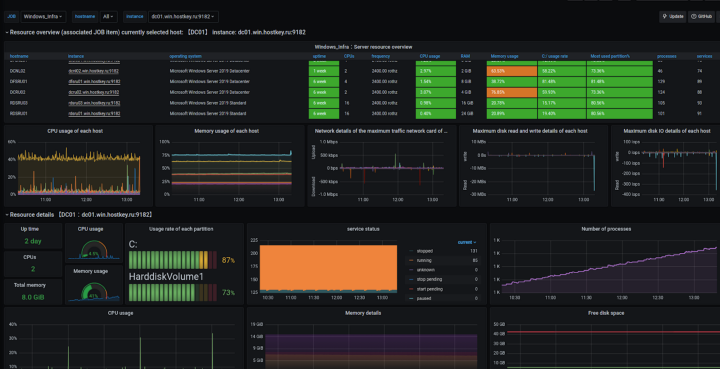Sort table by processes column

click(x=666, y=56)
